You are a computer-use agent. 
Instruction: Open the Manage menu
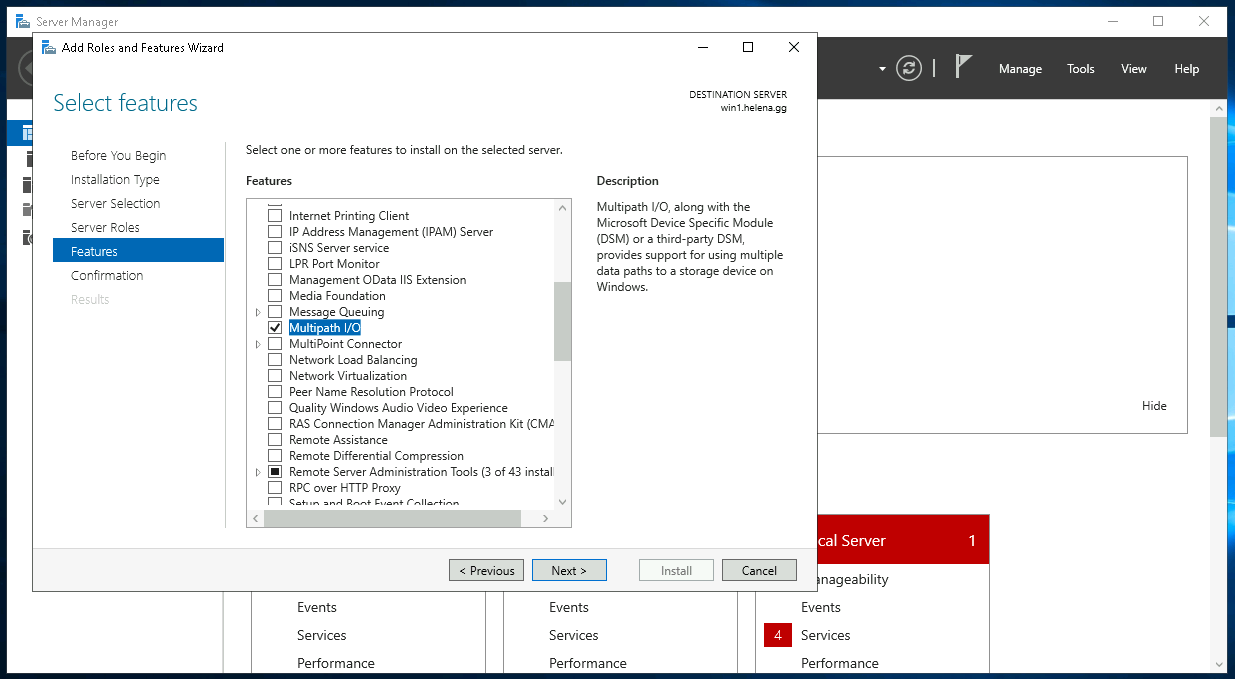(x=1020, y=69)
